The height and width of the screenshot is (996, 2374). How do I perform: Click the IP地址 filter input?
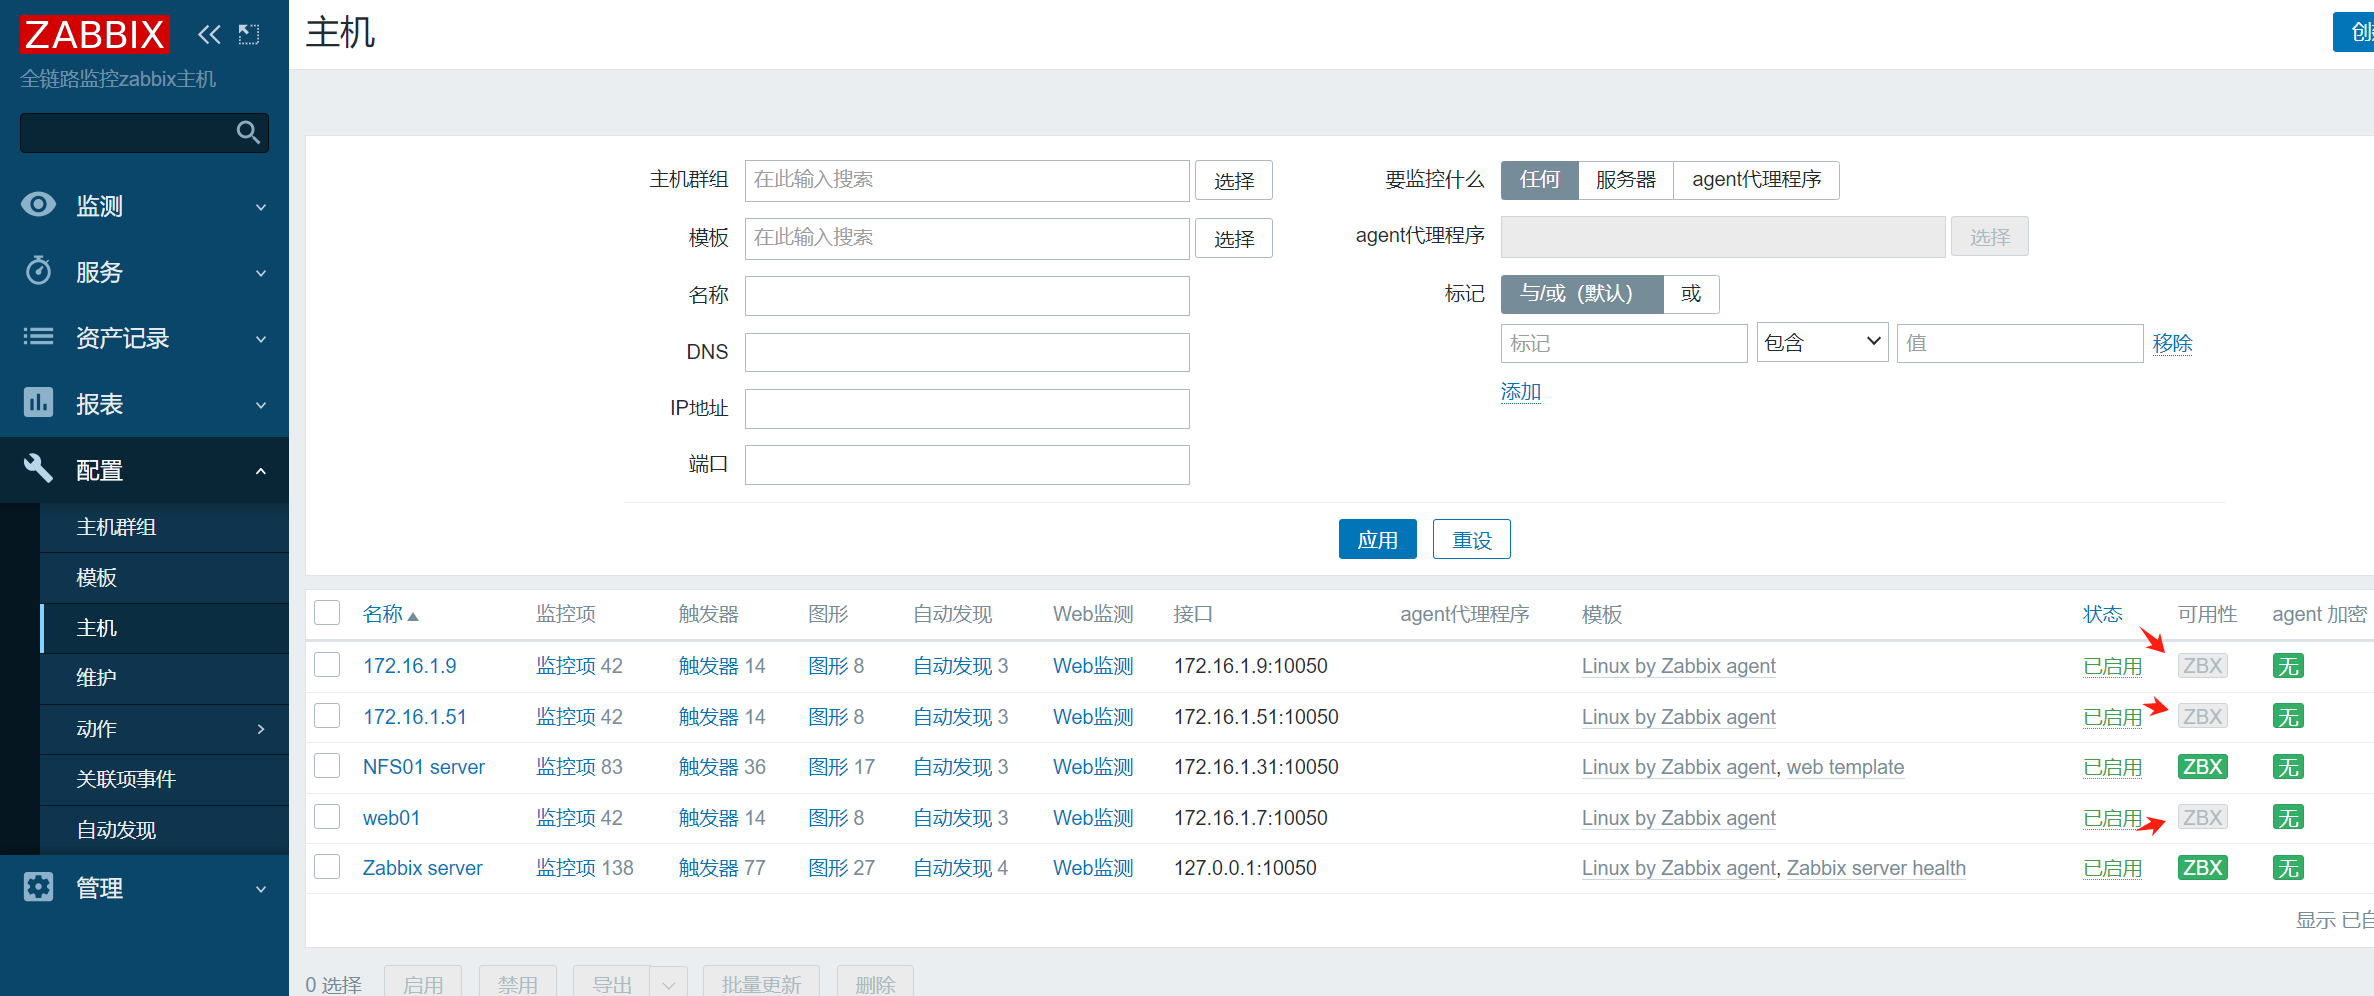pyautogui.click(x=967, y=409)
